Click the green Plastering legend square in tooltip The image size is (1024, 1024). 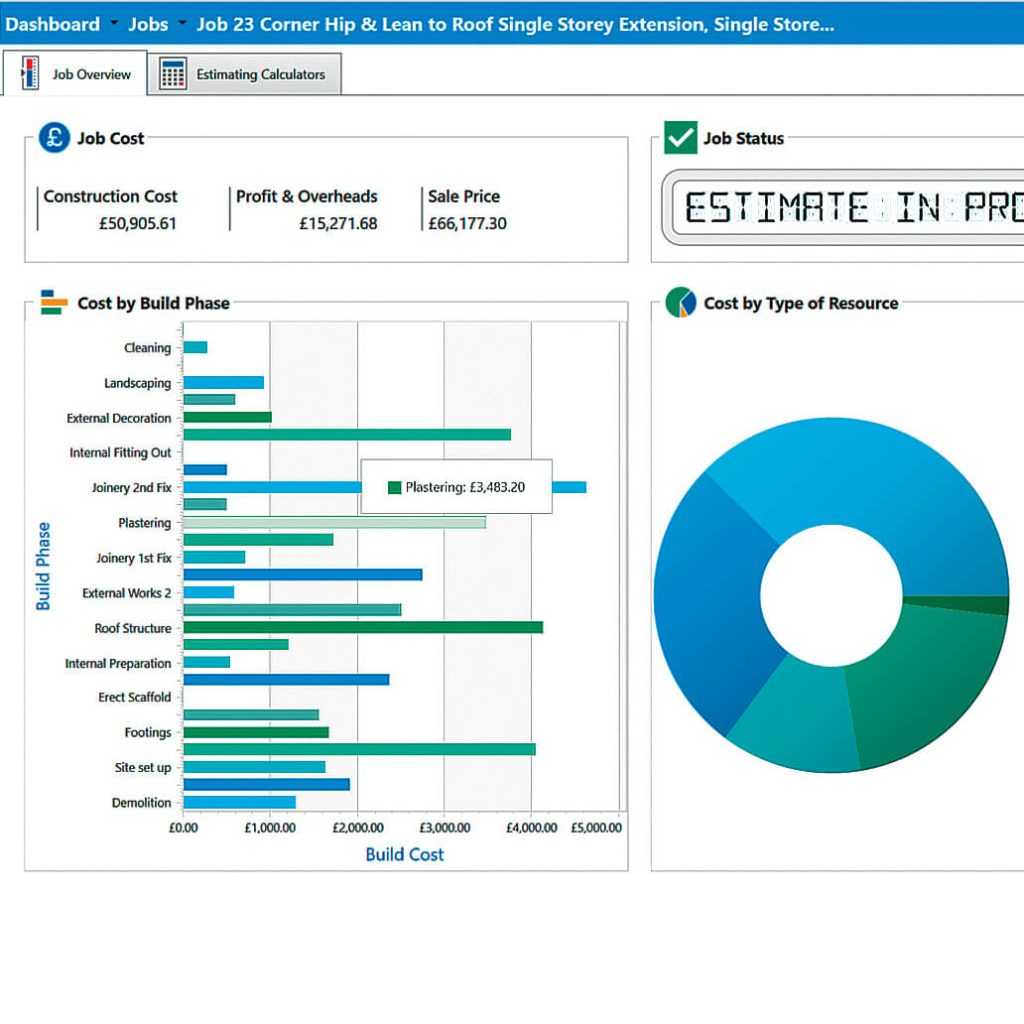(x=394, y=487)
